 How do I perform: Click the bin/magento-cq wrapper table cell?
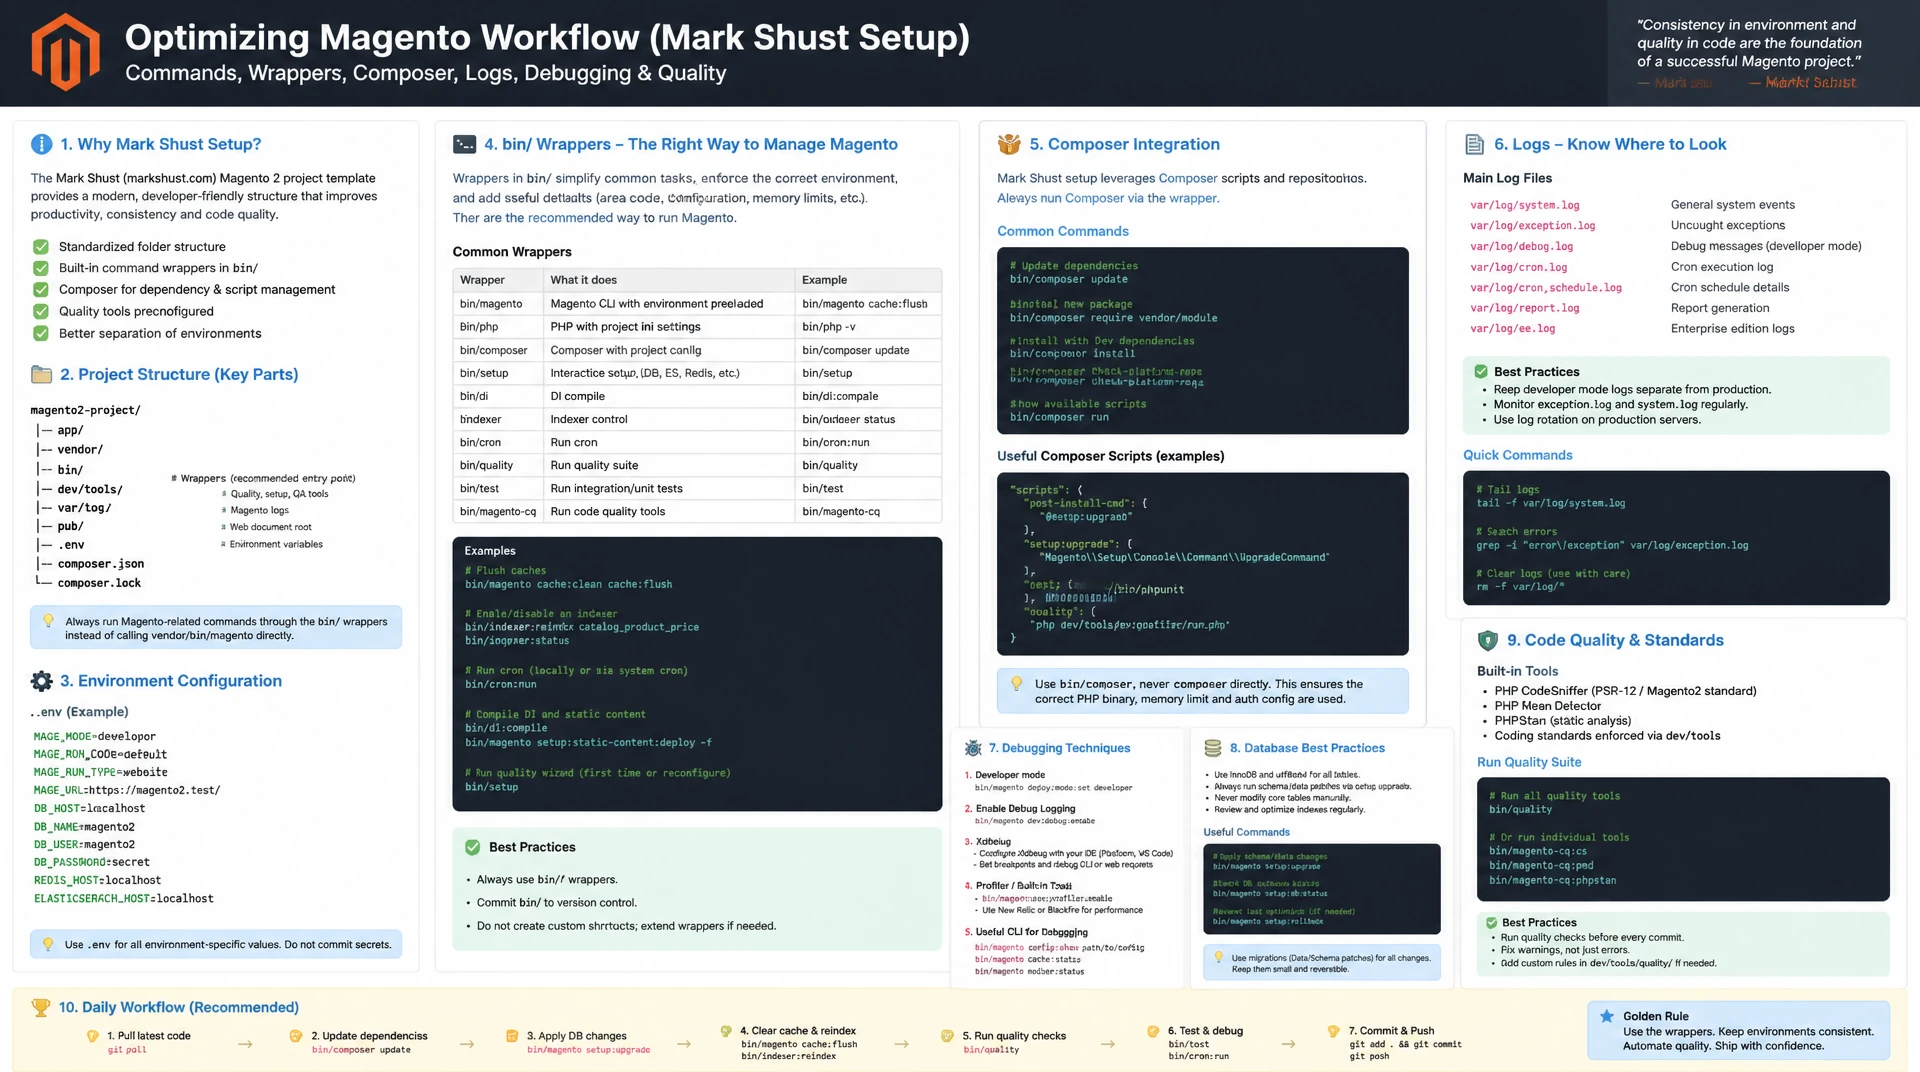click(x=498, y=511)
